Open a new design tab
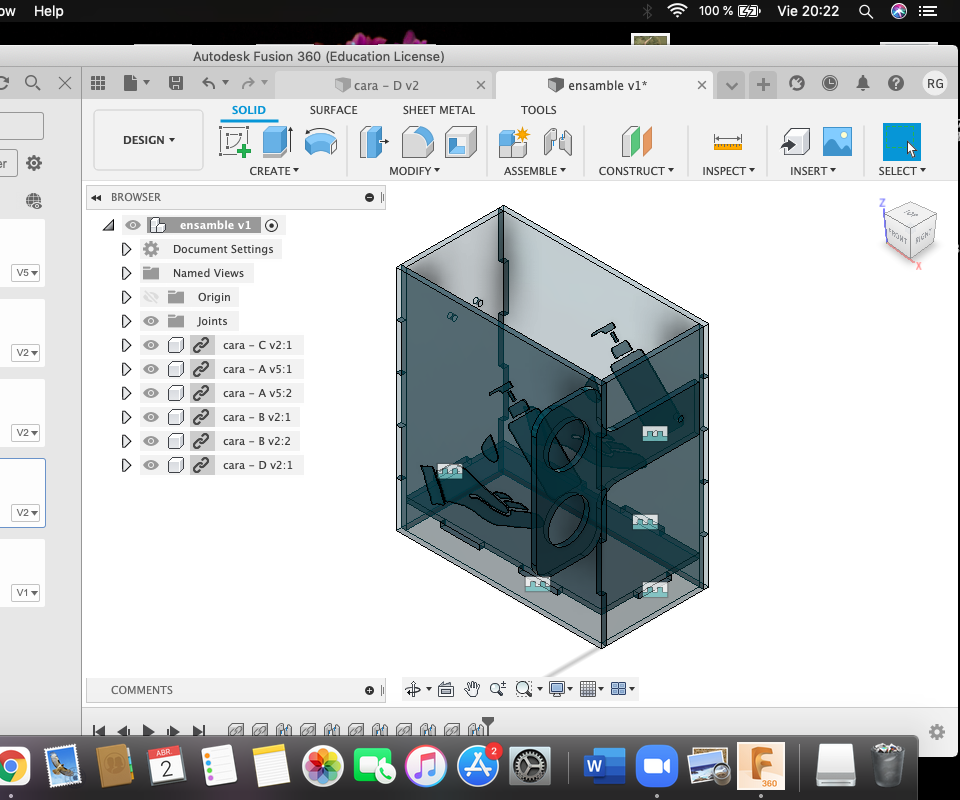Viewport: 960px width, 800px height. point(763,84)
